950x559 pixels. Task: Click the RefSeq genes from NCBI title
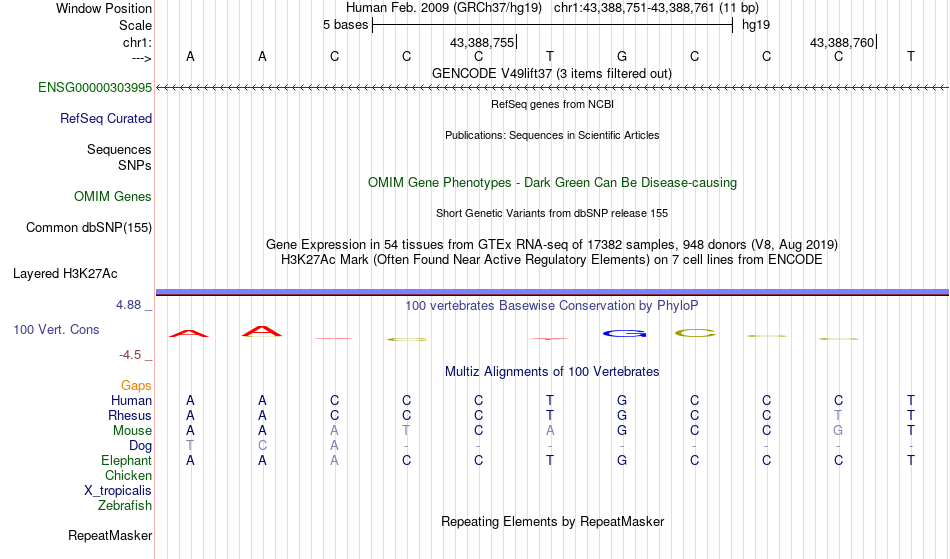tap(552, 104)
